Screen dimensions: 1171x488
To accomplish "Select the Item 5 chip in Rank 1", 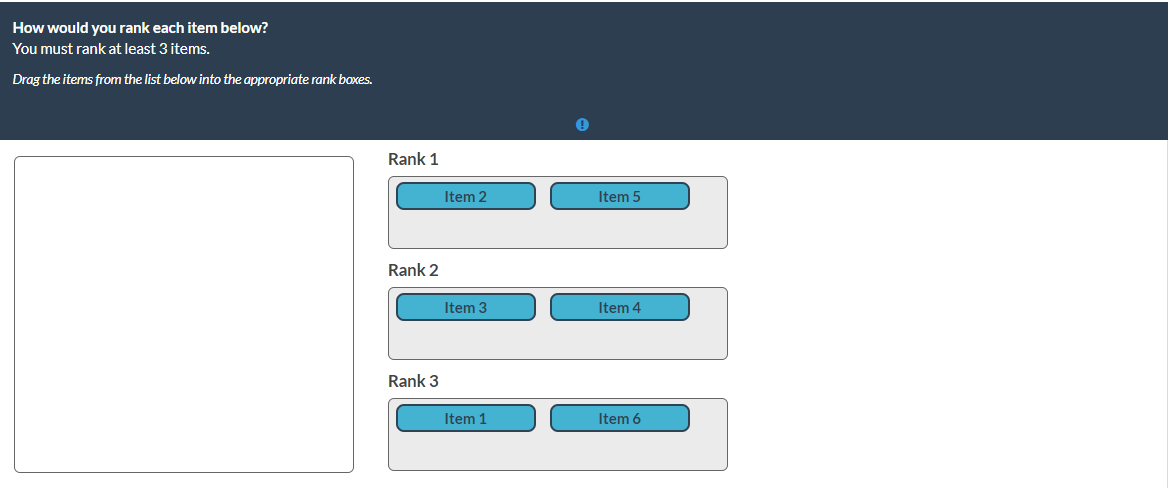I will pos(619,197).
